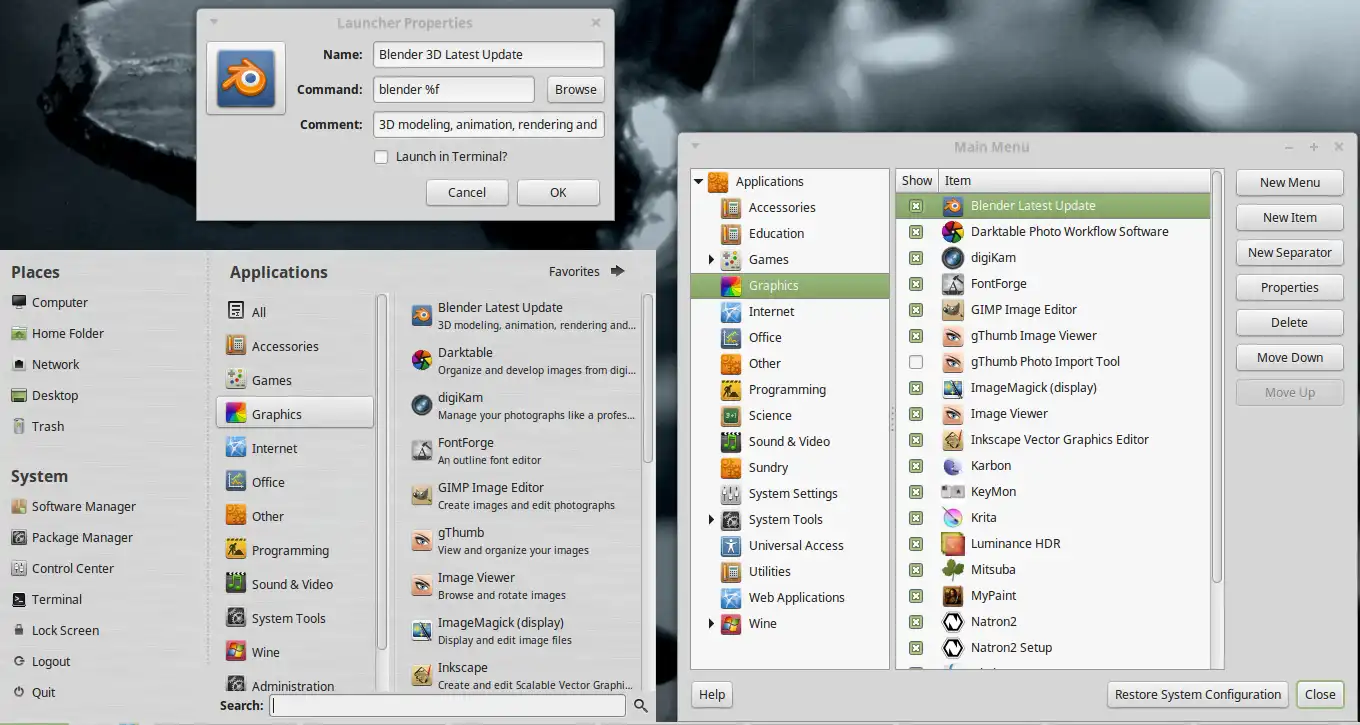Click the Search input box
Viewport: 1360px width, 725px height.
[x=448, y=706]
